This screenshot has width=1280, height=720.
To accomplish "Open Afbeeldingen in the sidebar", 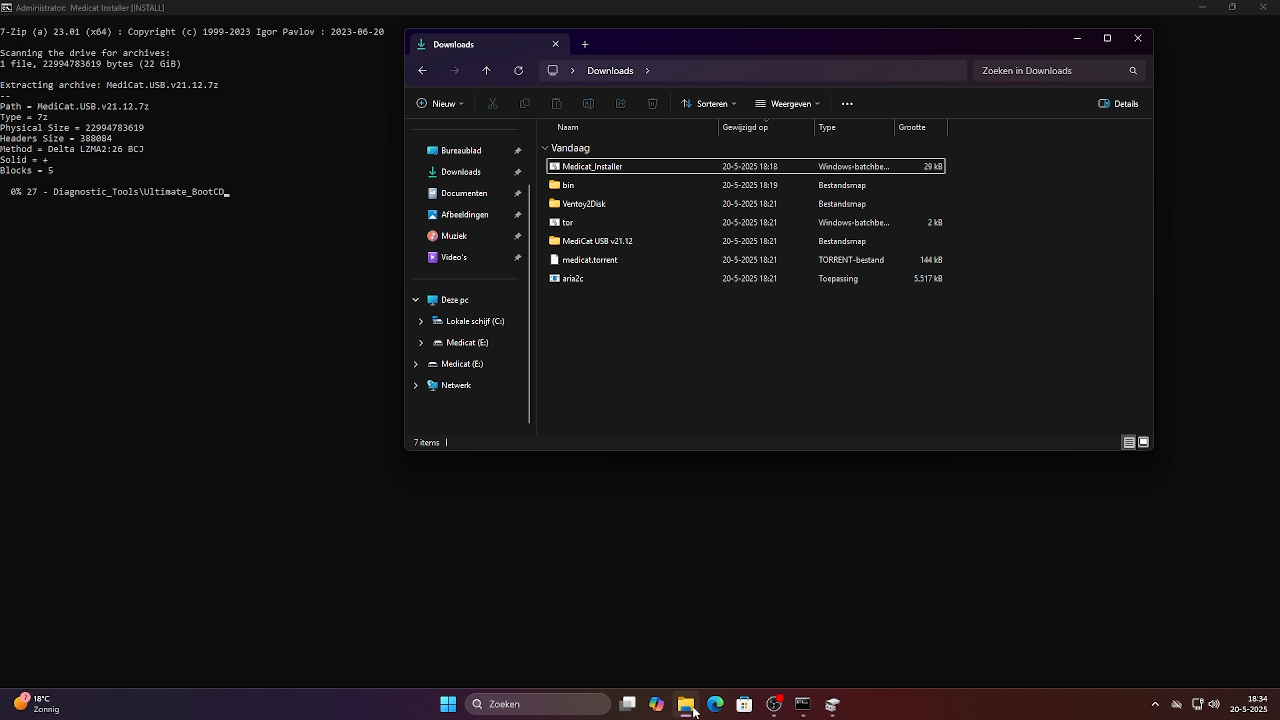I will coord(465,215).
